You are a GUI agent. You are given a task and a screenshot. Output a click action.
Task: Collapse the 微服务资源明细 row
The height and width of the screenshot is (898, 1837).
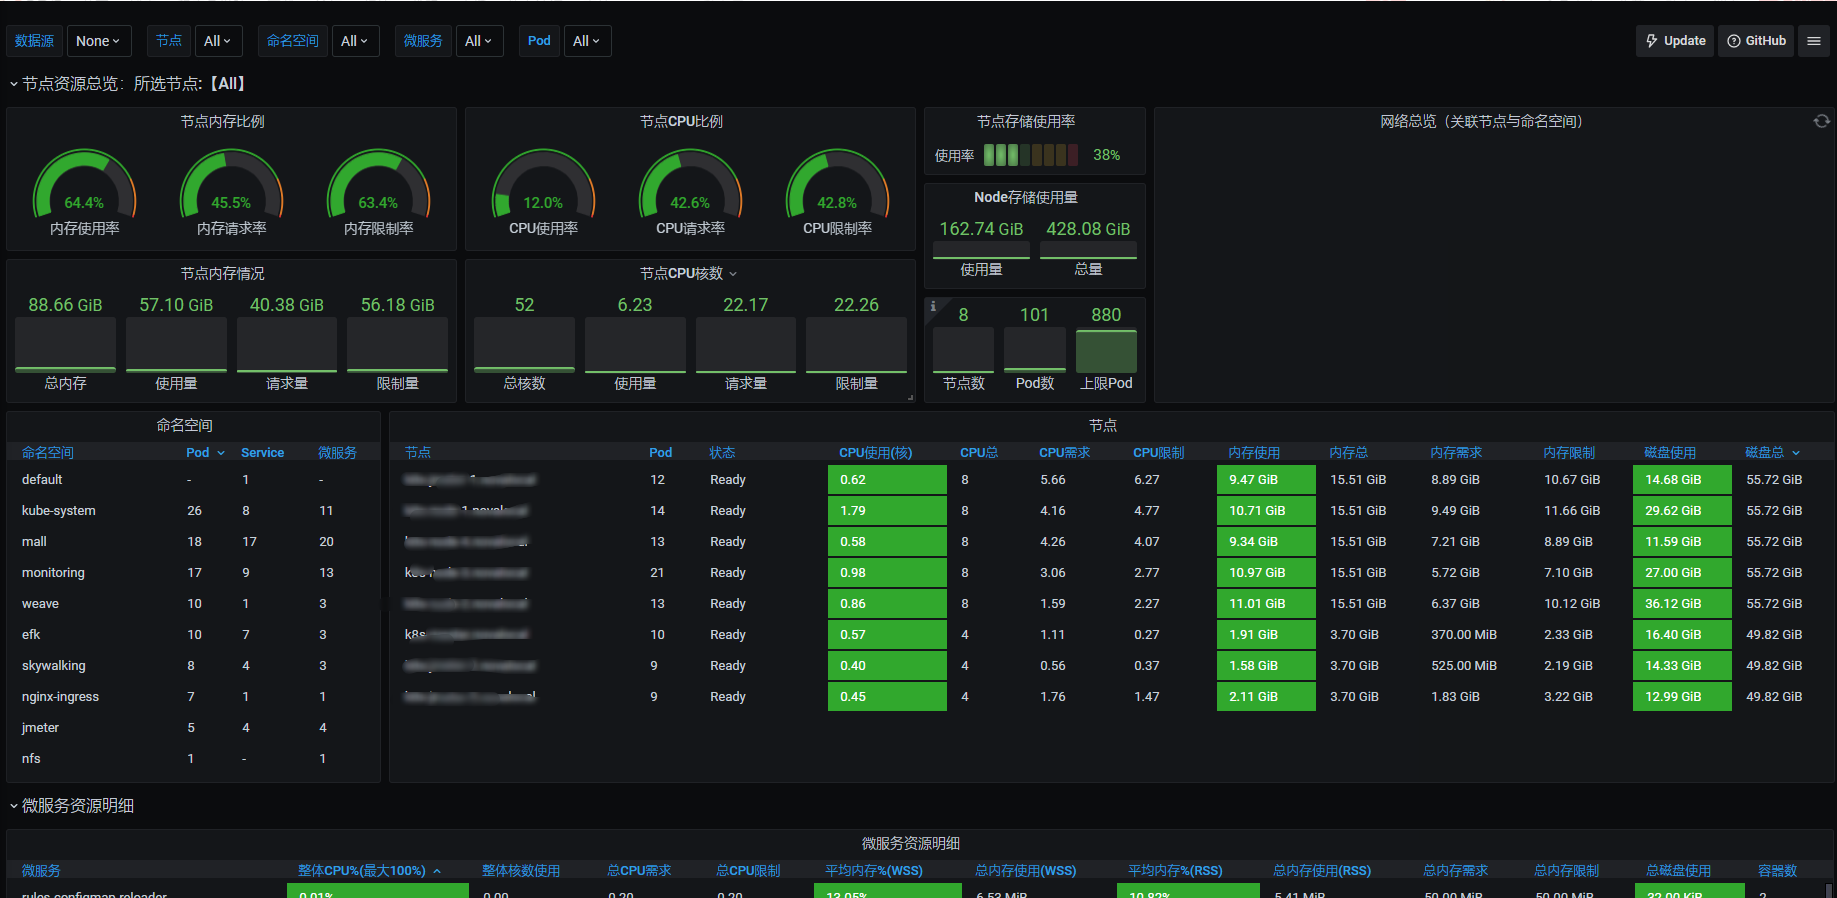[x=14, y=806]
